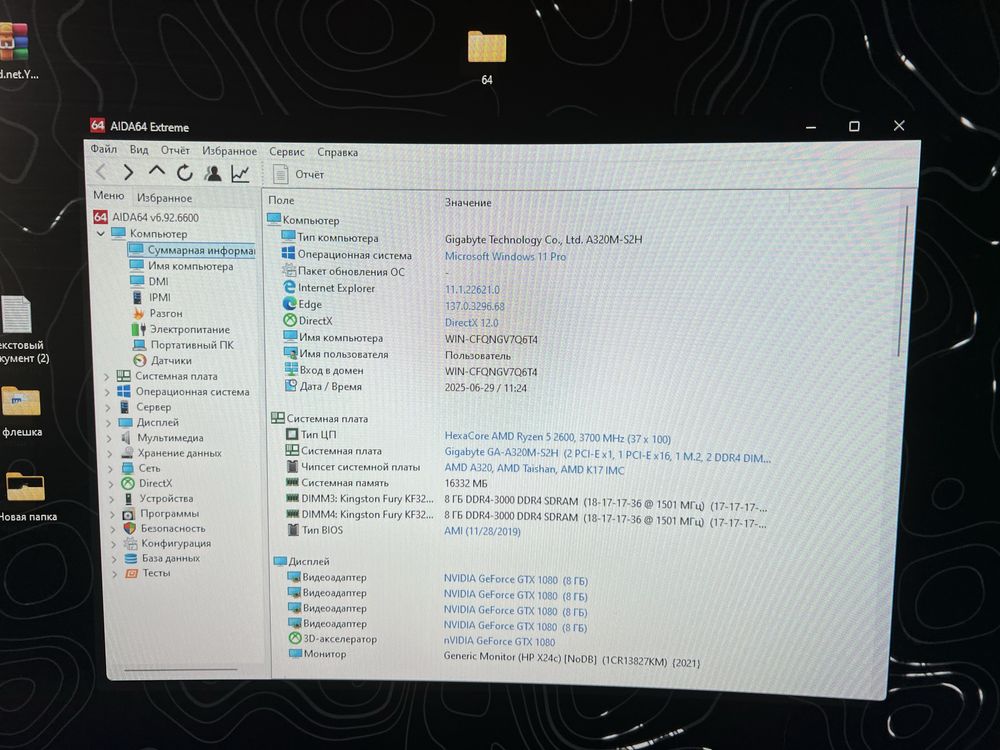The width and height of the screenshot is (1000, 750).
Task: Click the left tree horizontal scrollbar
Action: pos(181,669)
